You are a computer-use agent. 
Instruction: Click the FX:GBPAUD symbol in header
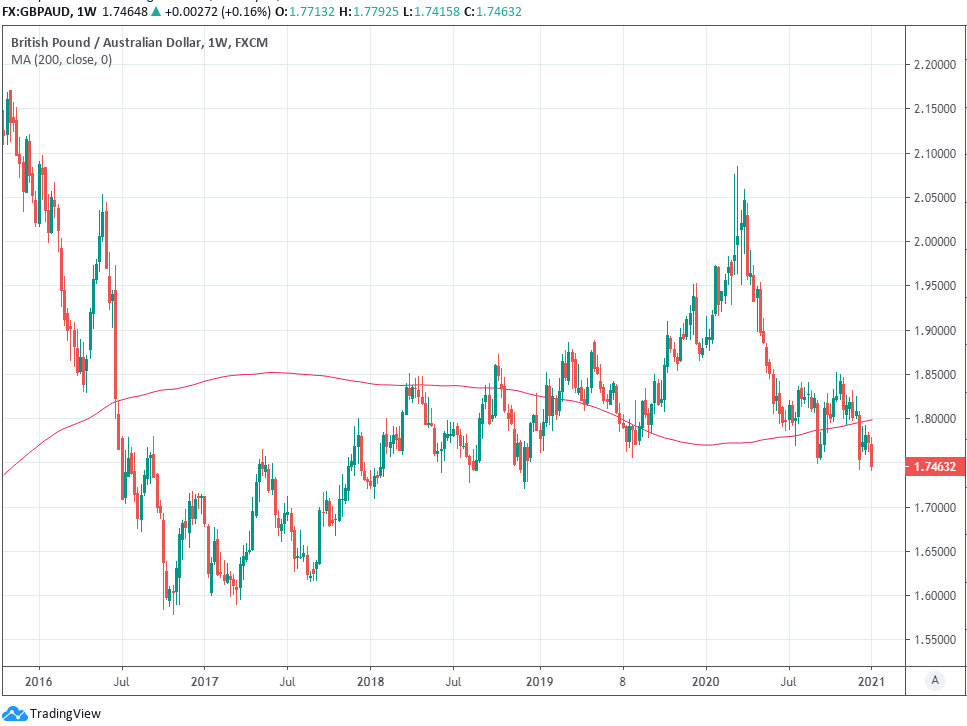tap(37, 11)
